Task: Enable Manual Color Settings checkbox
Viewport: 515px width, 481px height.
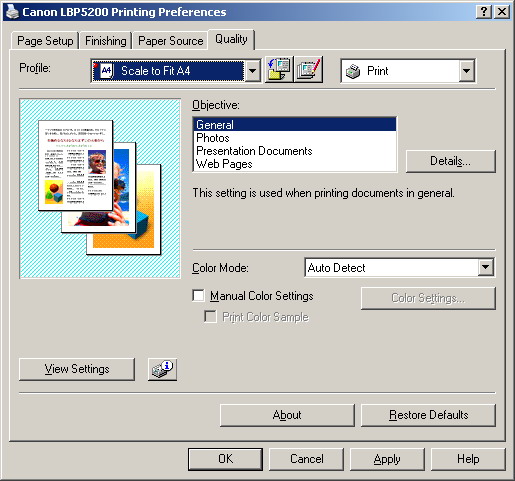Action: click(x=199, y=296)
